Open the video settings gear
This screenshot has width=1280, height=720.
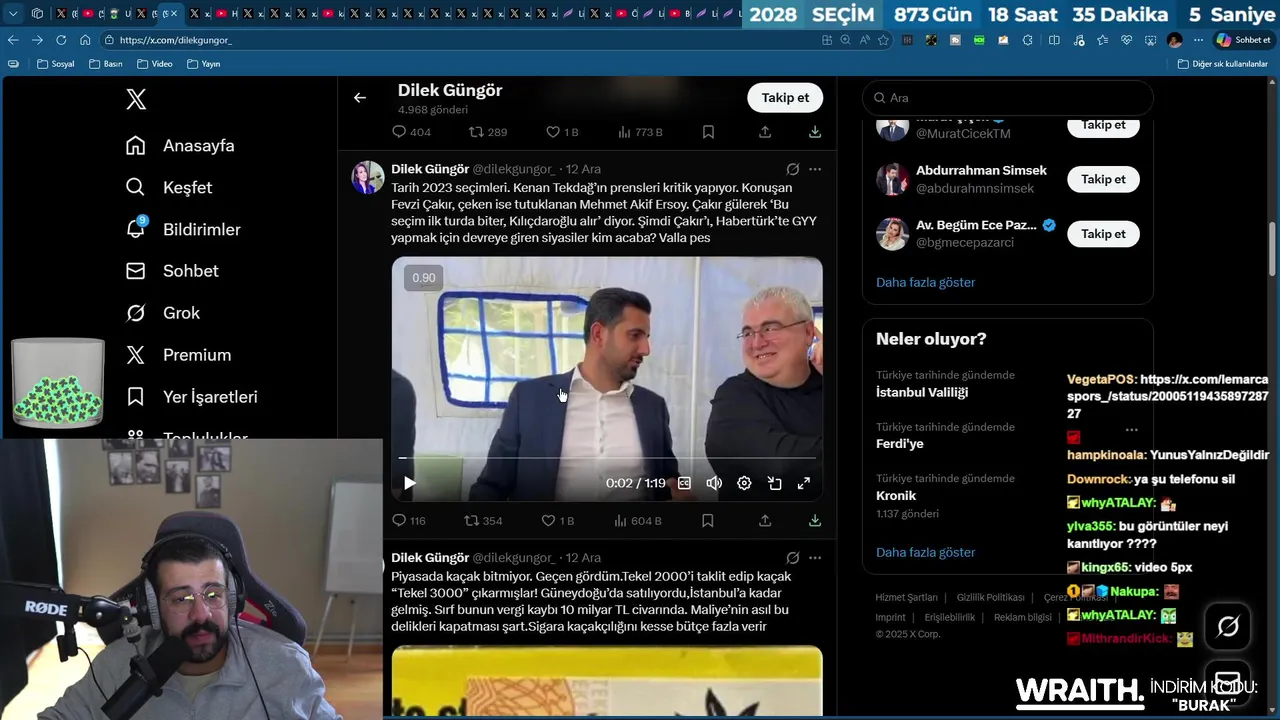click(x=744, y=483)
